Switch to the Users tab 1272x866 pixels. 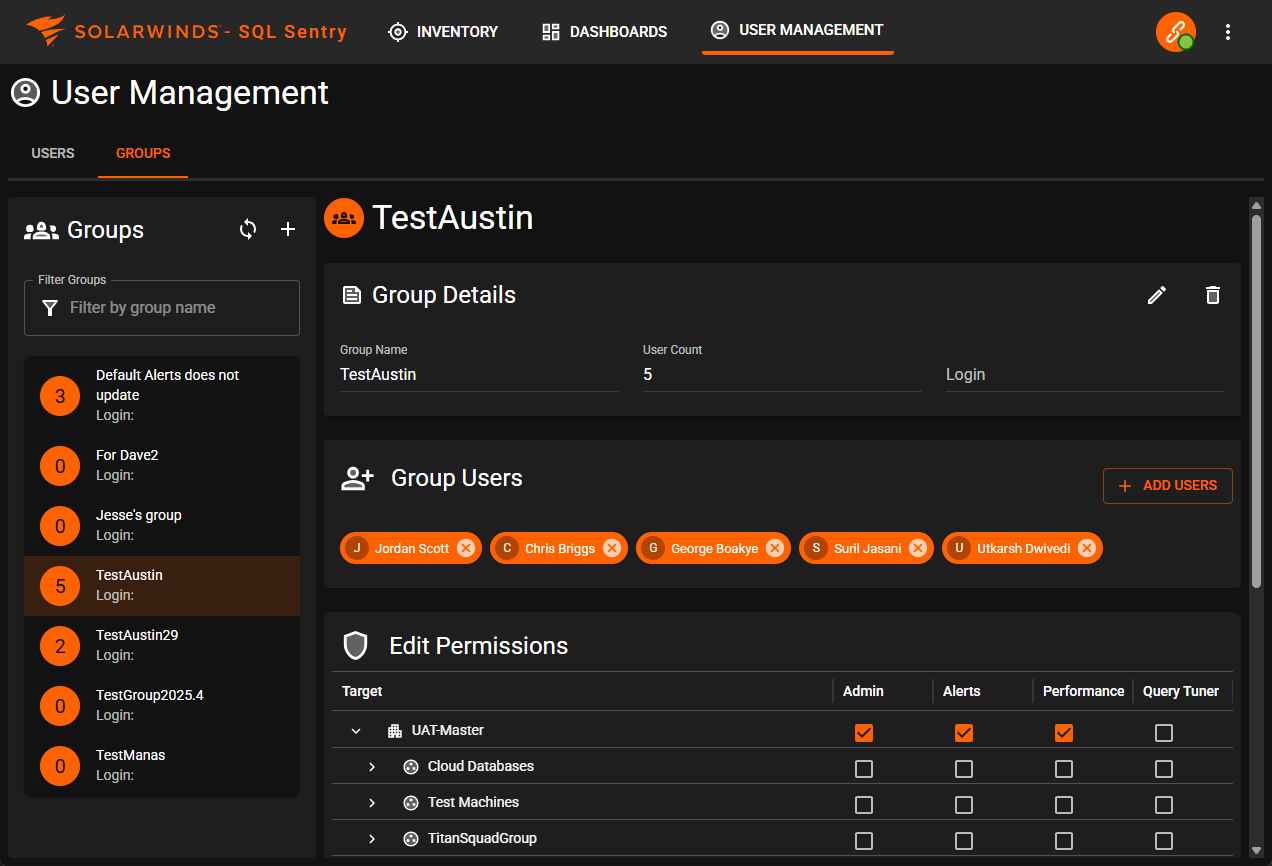[53, 153]
